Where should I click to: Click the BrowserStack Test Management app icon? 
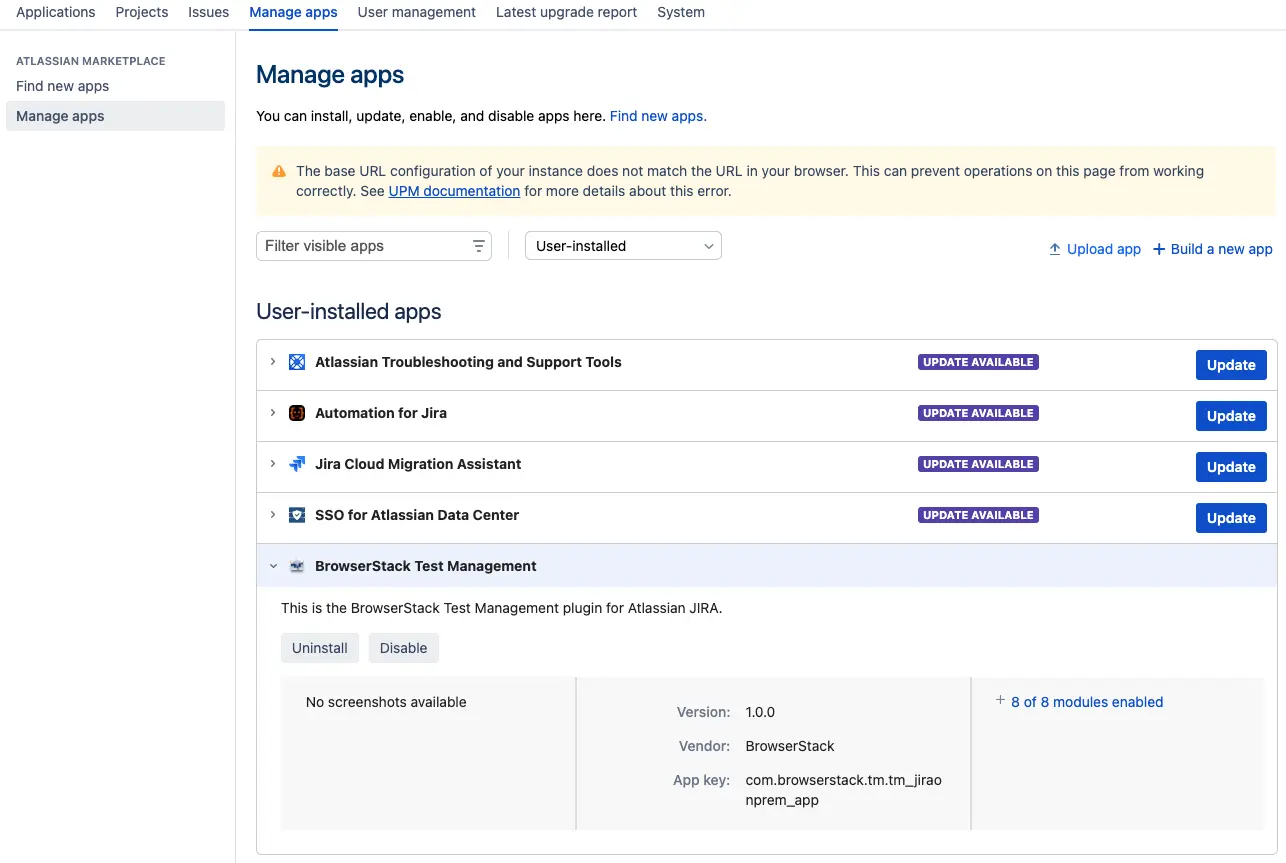(297, 566)
